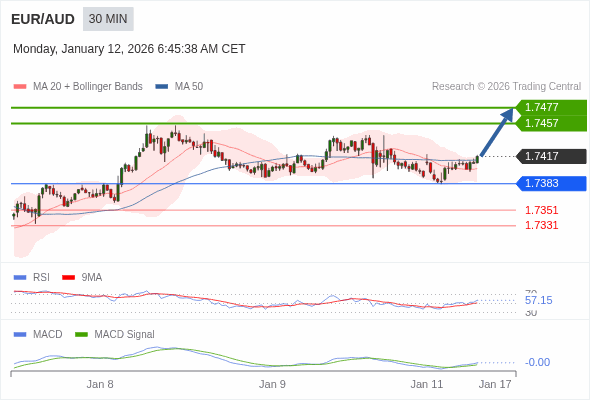Click the 9MA red legend swatch
Viewport: 590px width, 400px height.
(68, 278)
